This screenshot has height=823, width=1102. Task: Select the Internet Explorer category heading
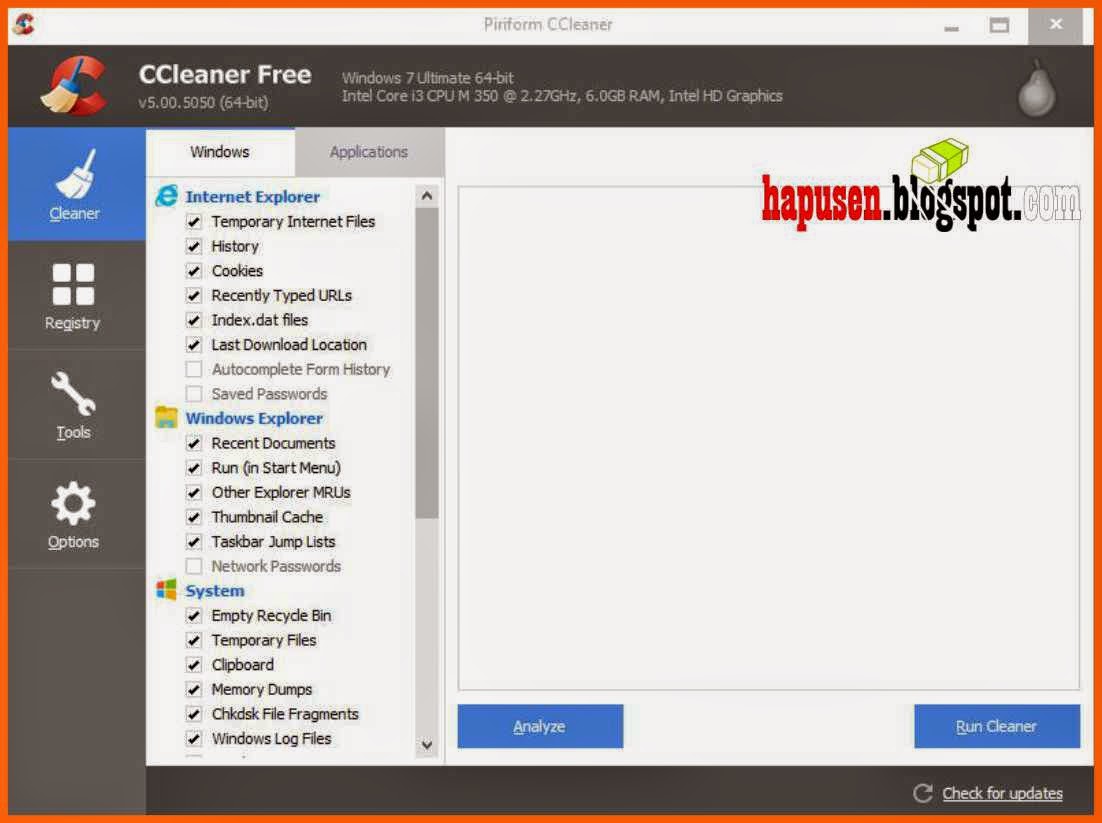click(x=252, y=197)
